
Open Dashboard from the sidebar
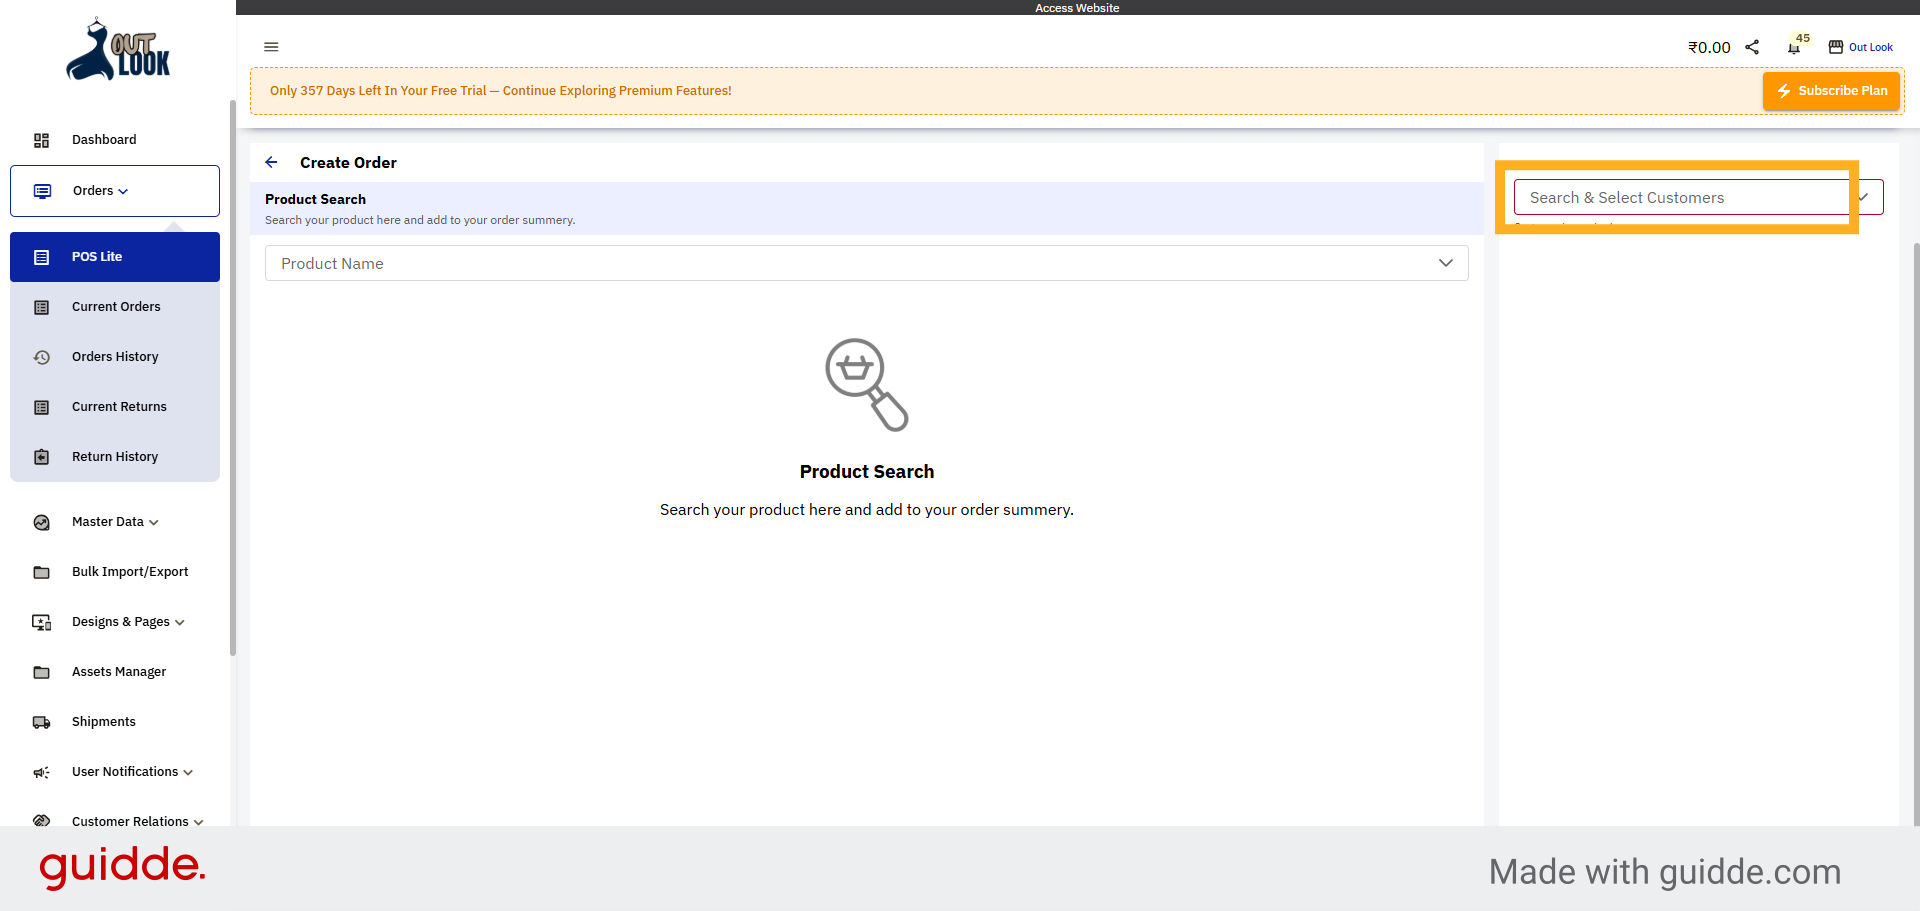[x=115, y=140]
